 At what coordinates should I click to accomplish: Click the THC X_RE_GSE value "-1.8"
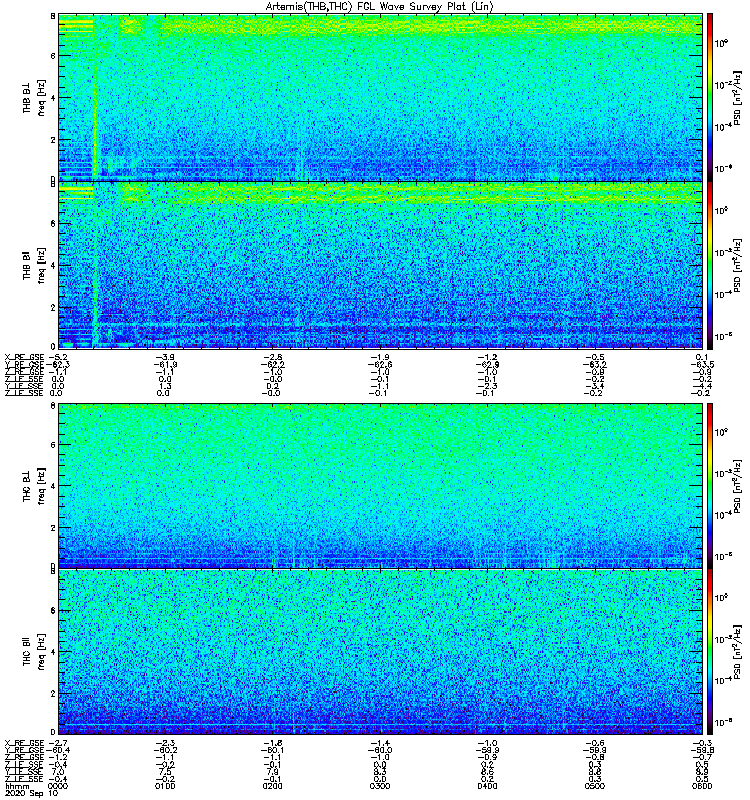(272, 743)
